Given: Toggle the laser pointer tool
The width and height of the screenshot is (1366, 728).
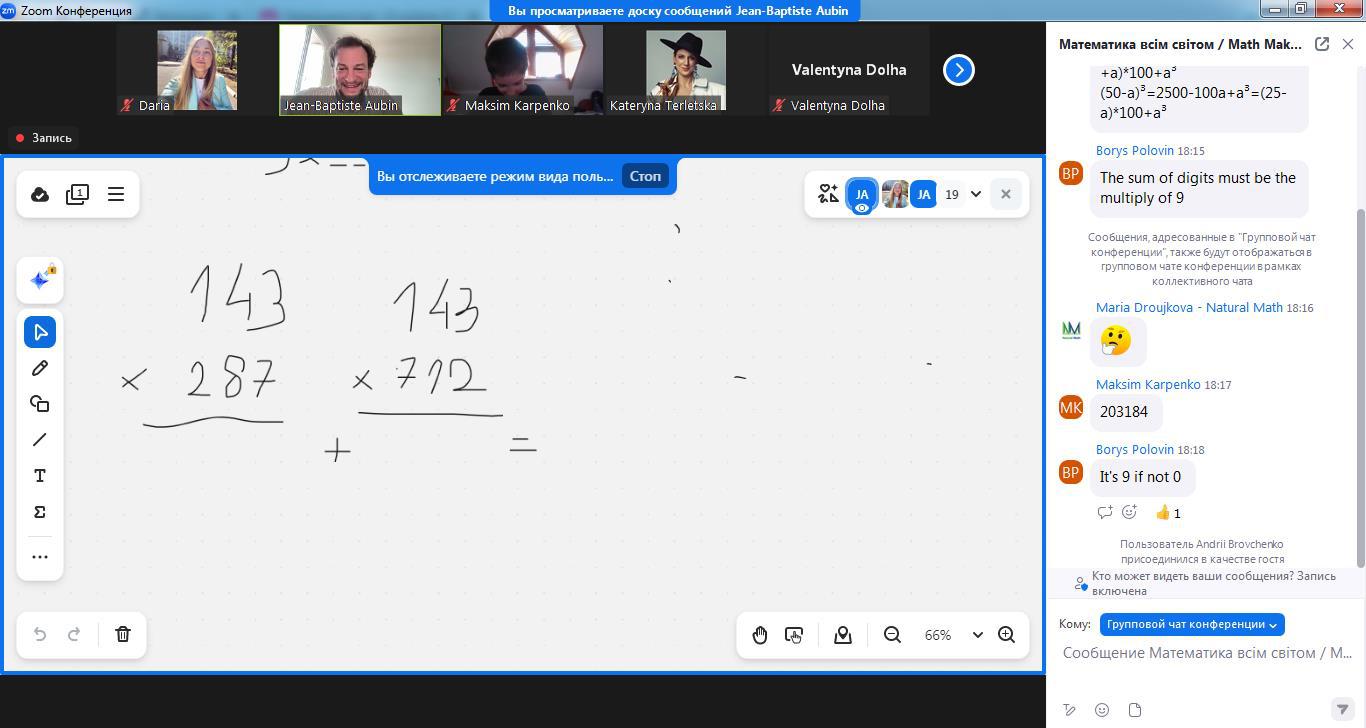Looking at the screenshot, I should pos(794,635).
